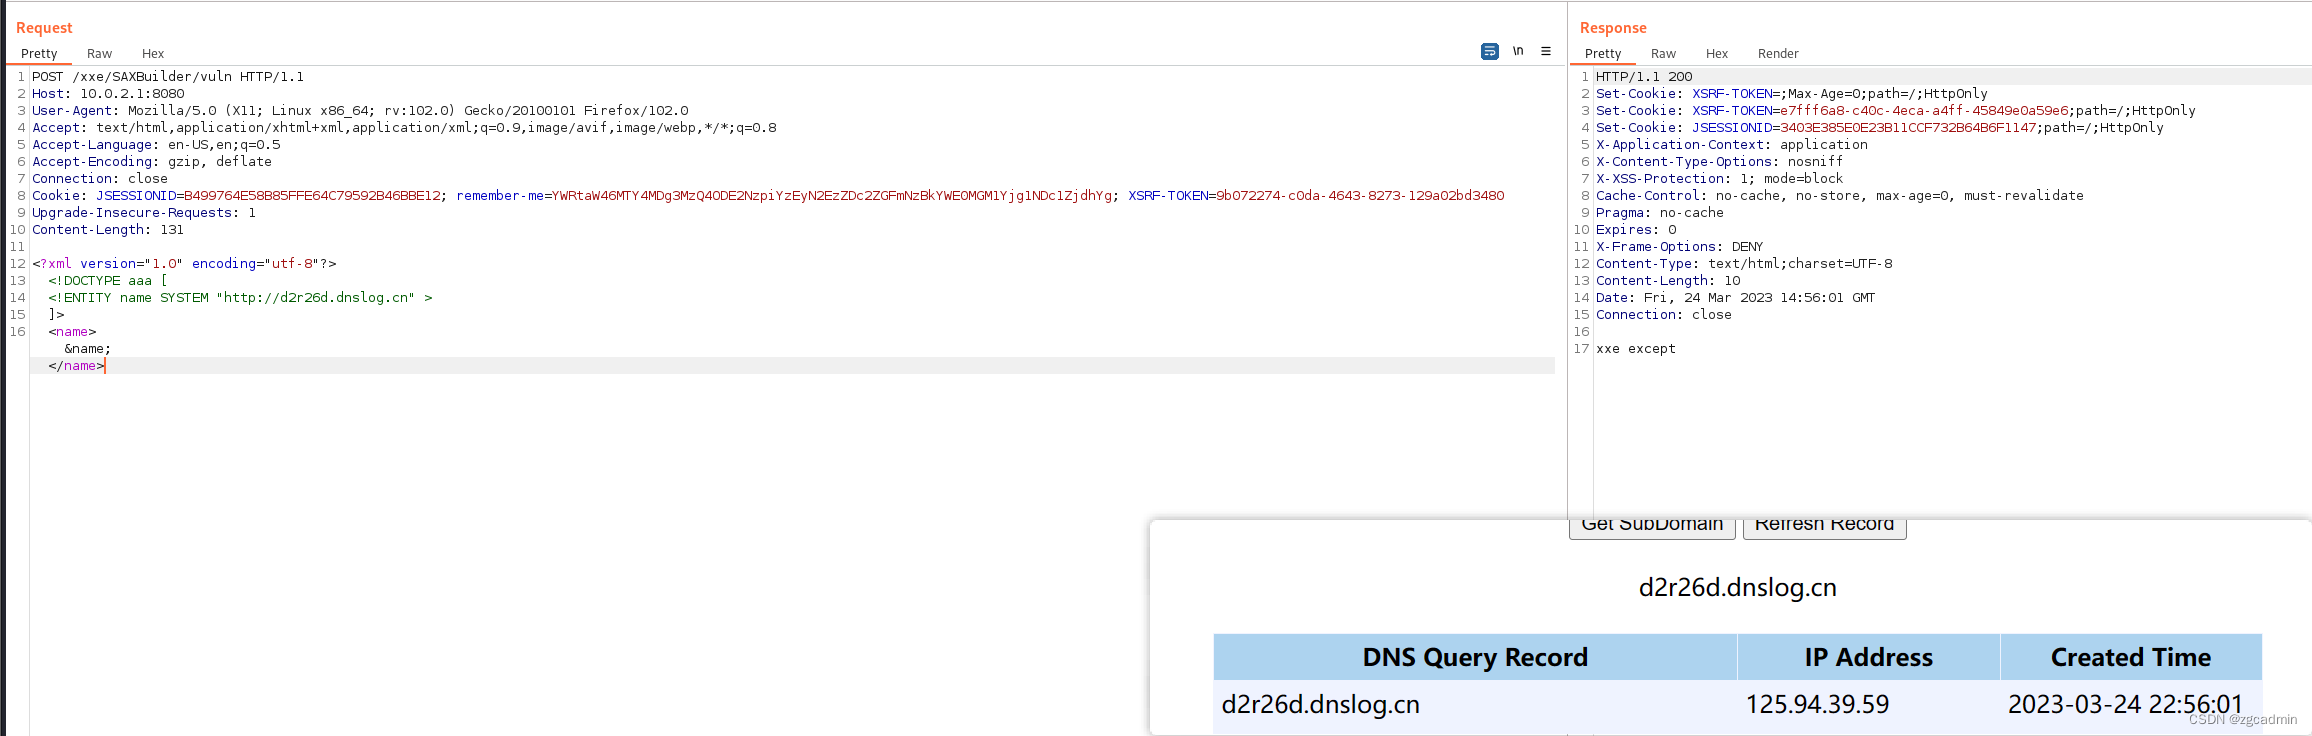Click the User-Agent header line
2312x736 pixels.
tap(360, 111)
